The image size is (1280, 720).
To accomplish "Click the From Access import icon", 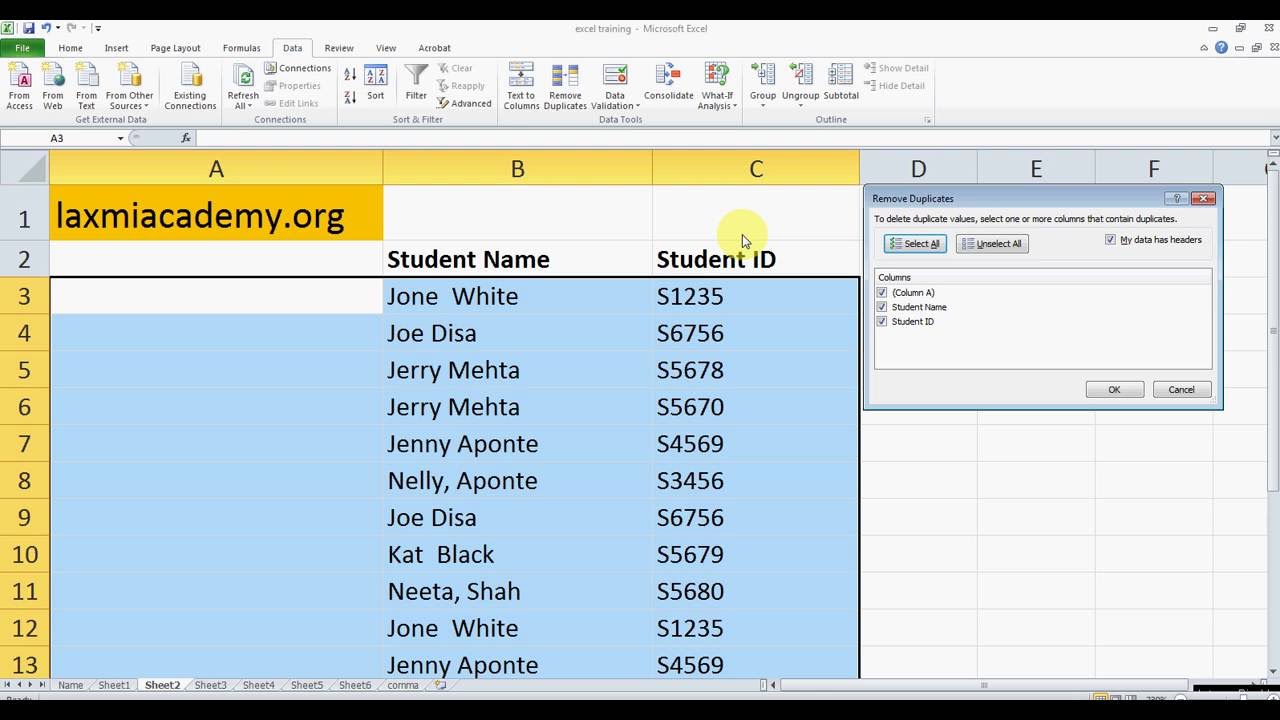I will tap(19, 86).
